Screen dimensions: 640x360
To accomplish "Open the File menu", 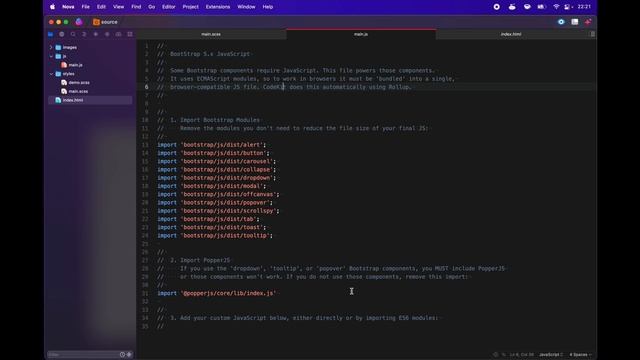I will [x=85, y=7].
